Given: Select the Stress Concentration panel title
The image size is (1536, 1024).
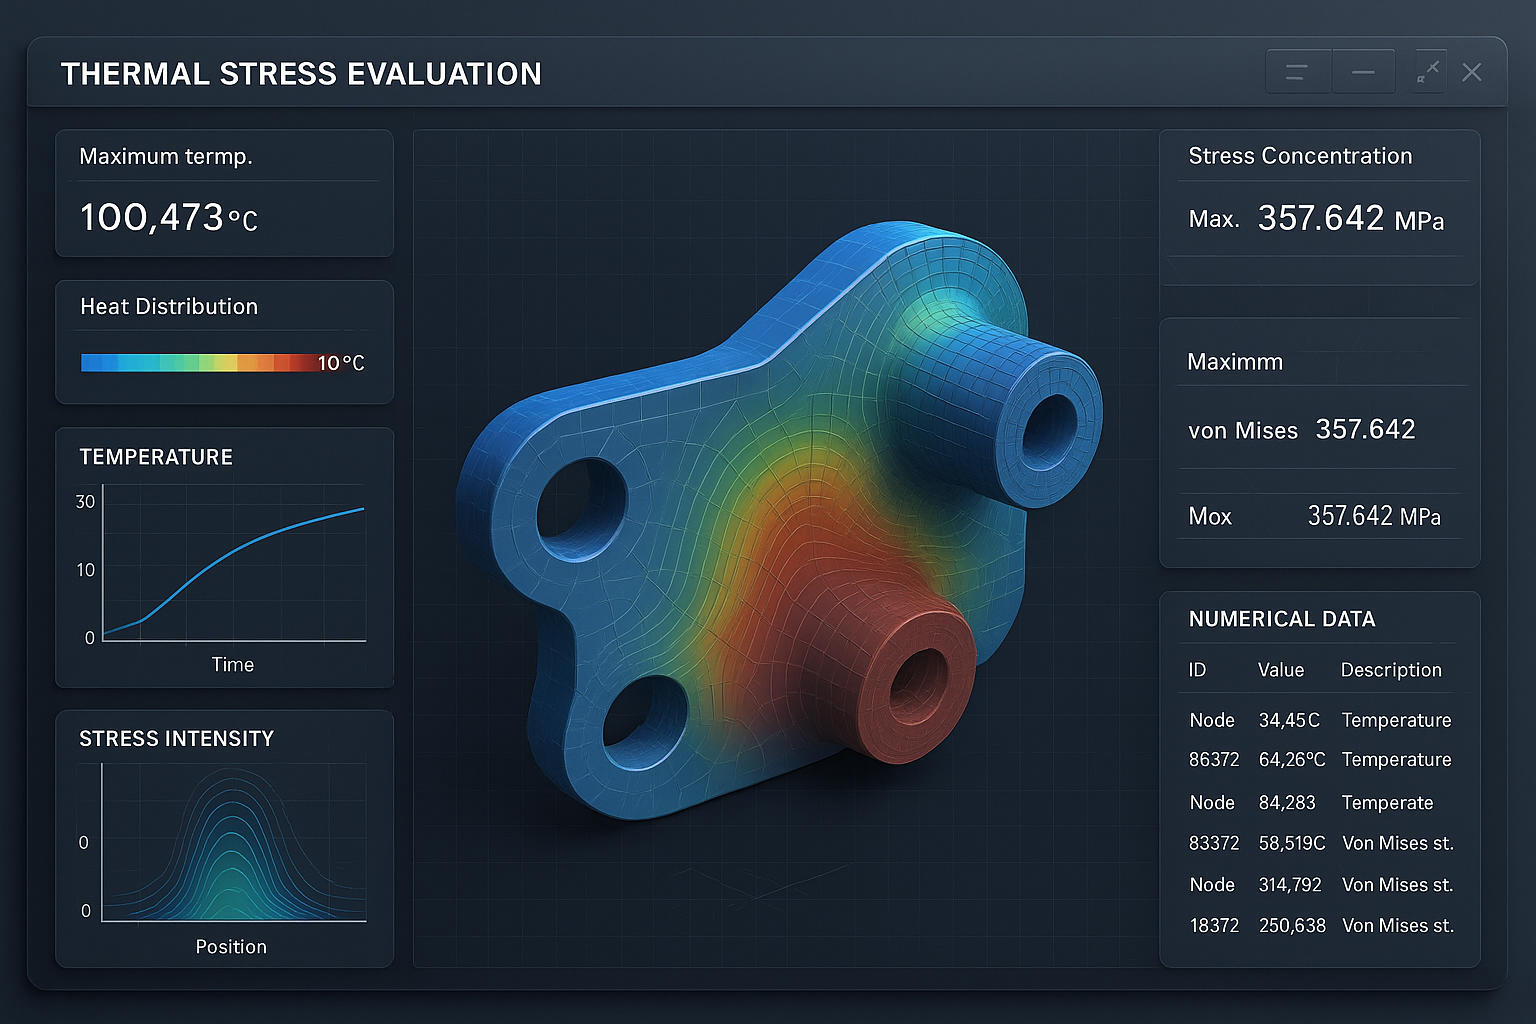Looking at the screenshot, I should point(1299,156).
